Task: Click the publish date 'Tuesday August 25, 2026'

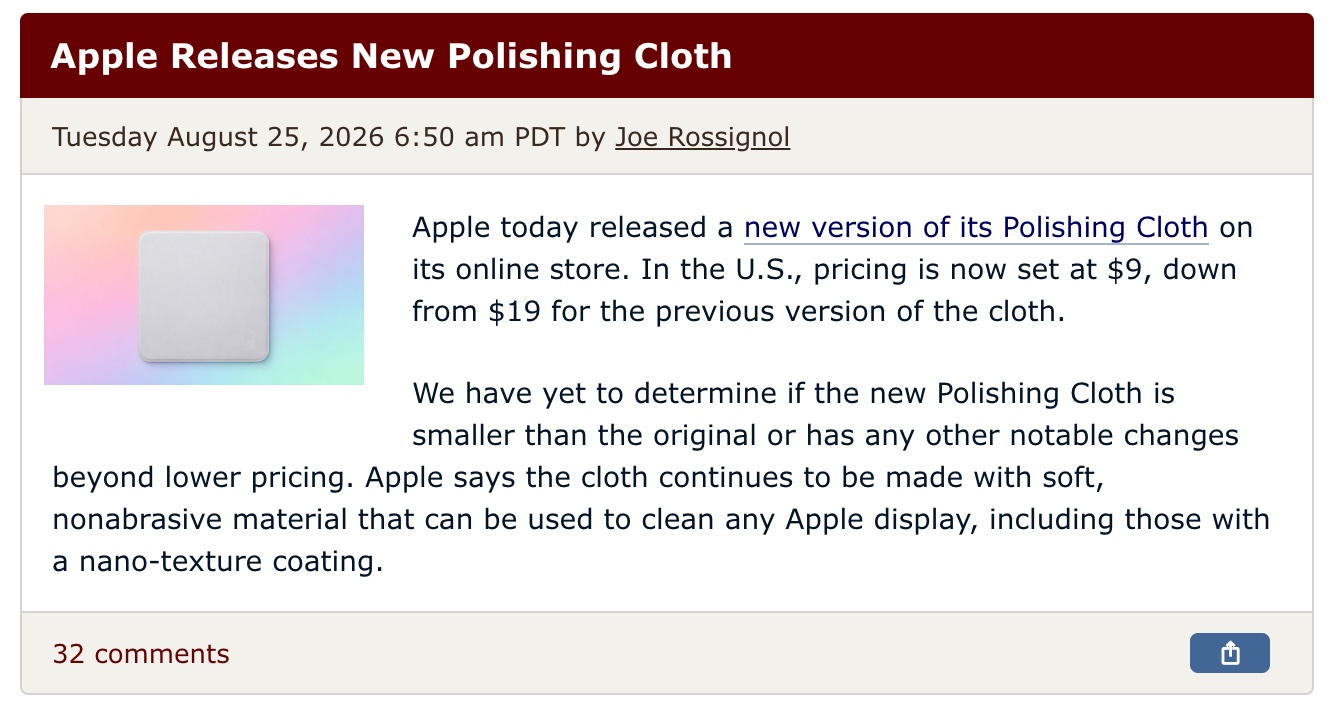Action: tap(218, 136)
